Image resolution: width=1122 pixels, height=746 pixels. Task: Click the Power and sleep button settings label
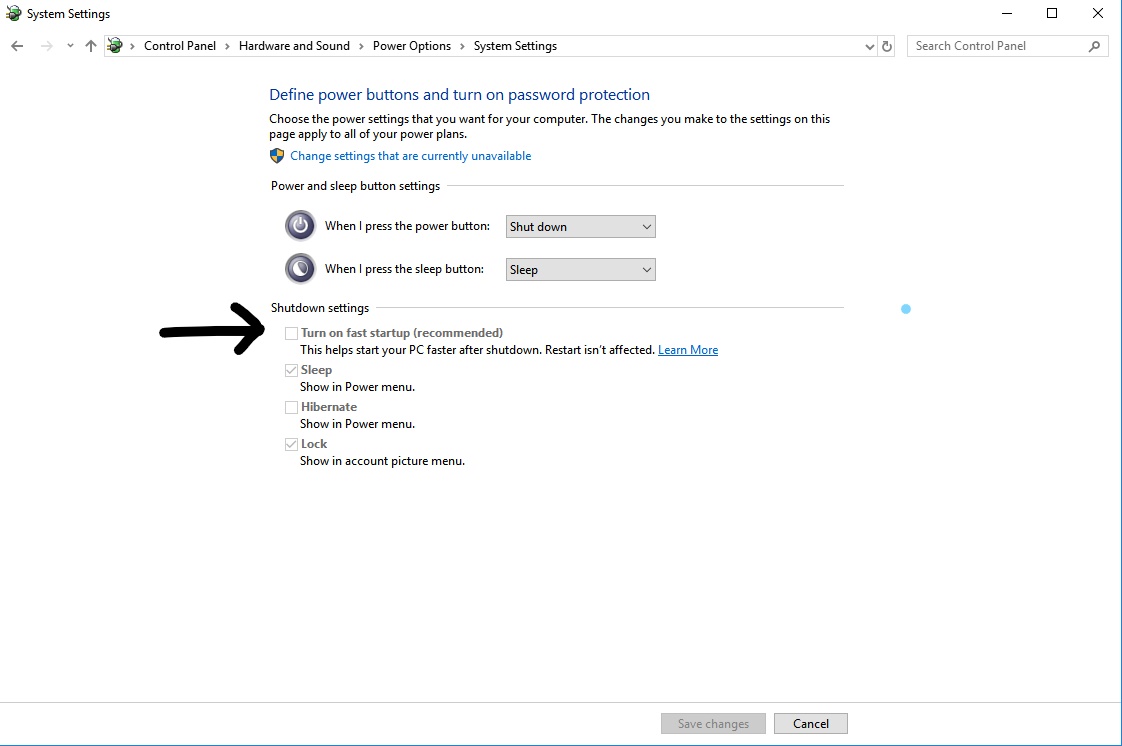[x=356, y=186]
